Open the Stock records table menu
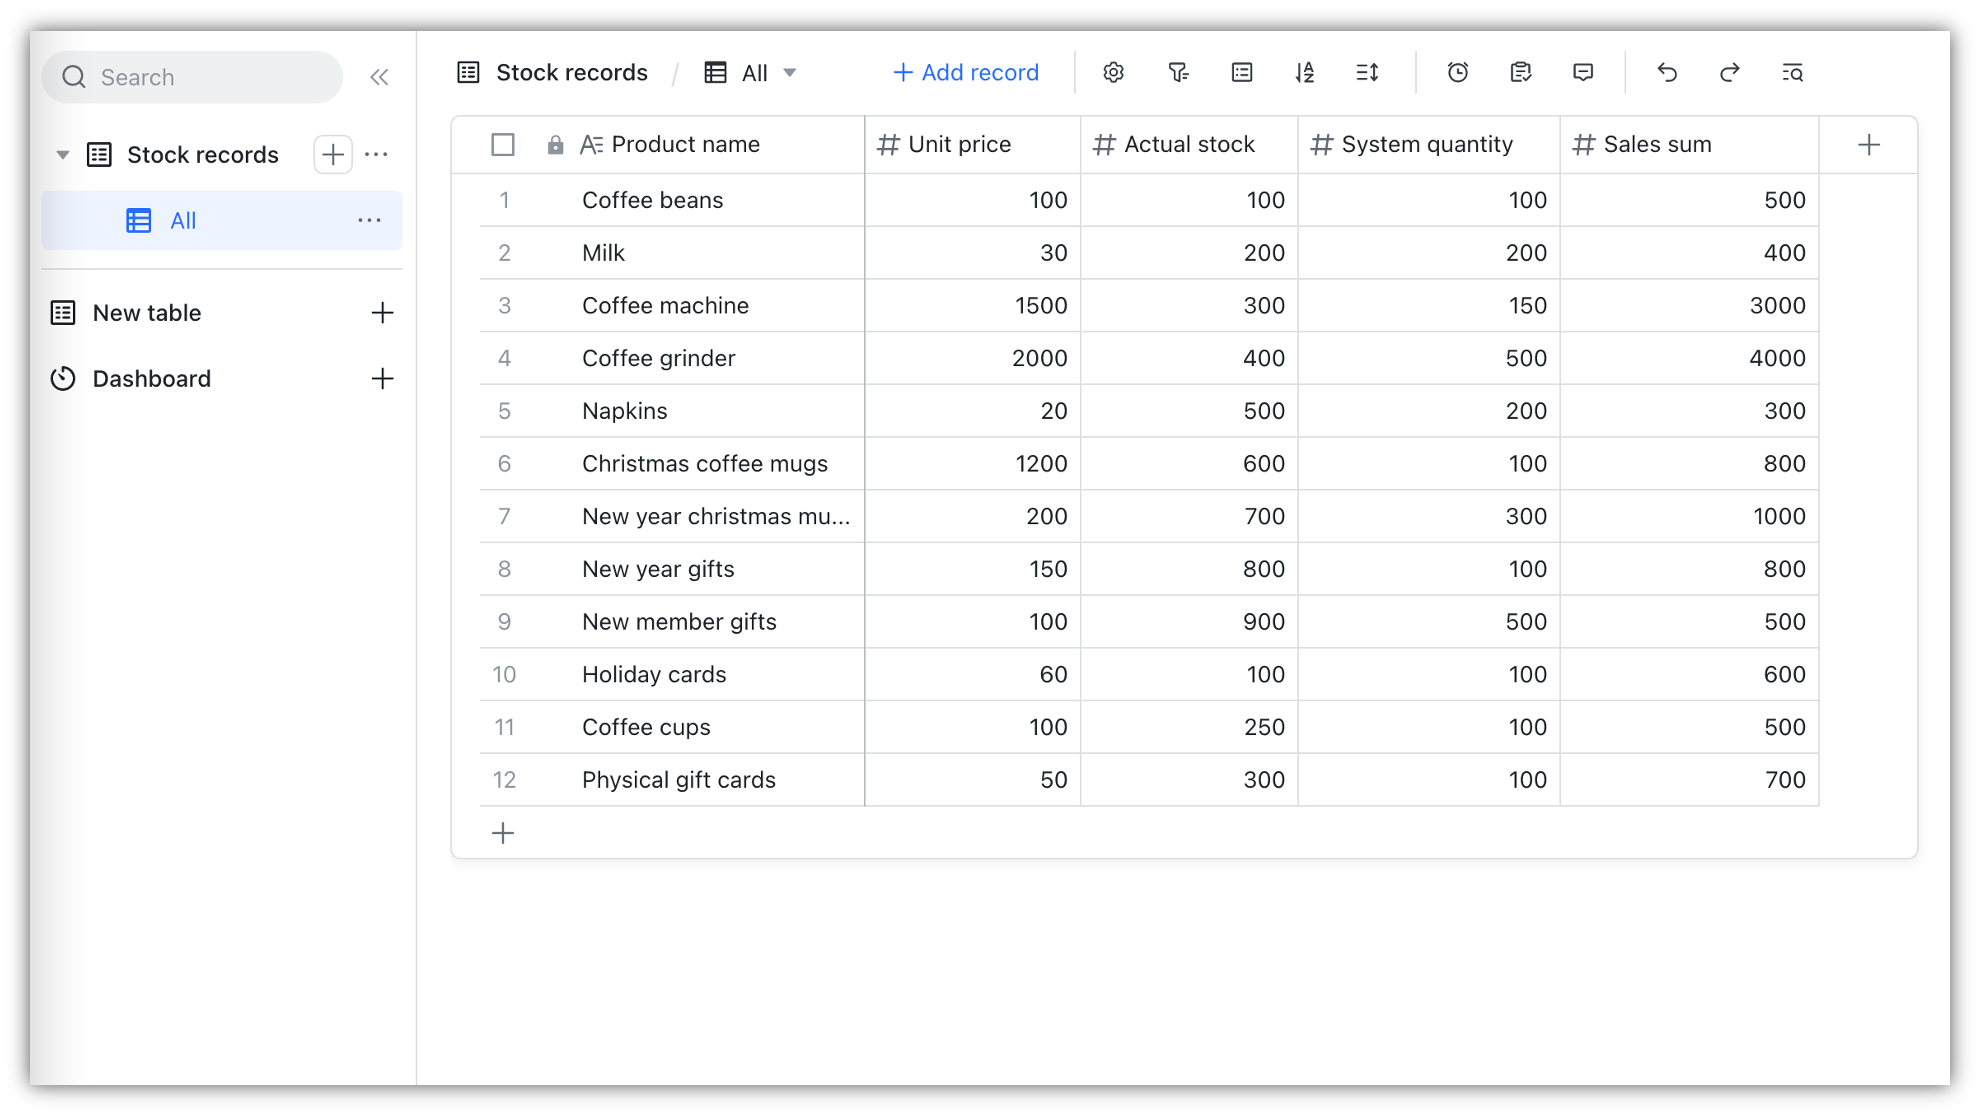 (x=378, y=155)
